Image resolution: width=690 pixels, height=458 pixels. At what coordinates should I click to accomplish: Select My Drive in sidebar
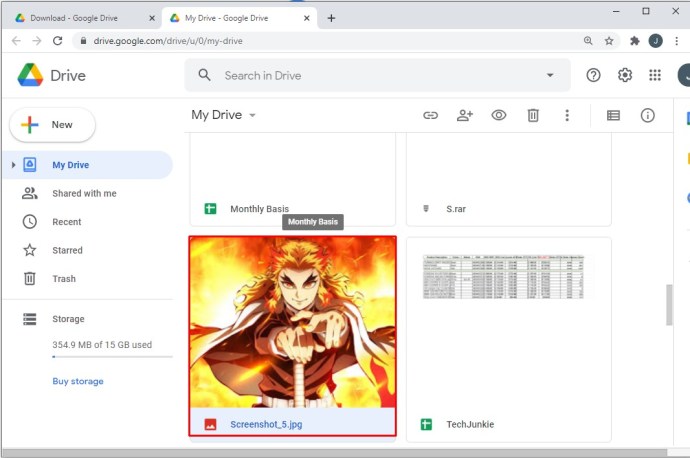[88, 165]
